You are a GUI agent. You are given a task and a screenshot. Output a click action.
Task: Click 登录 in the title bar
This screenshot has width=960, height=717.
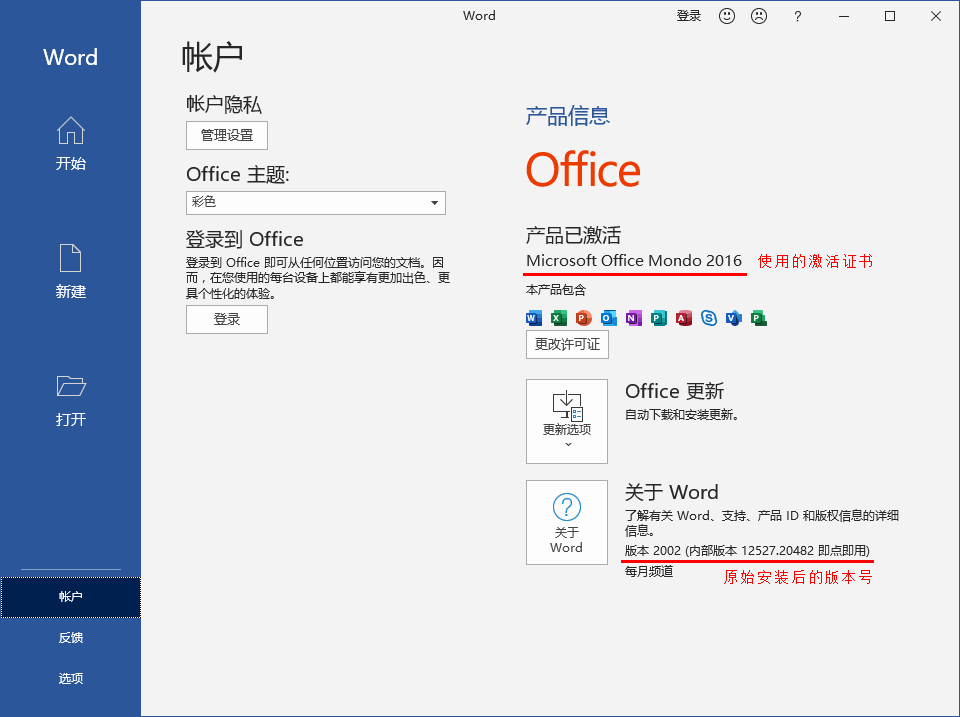click(x=688, y=16)
